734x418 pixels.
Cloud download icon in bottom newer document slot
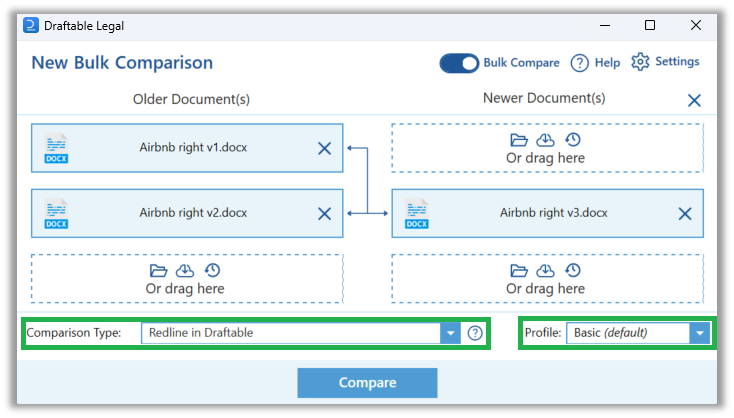click(545, 270)
